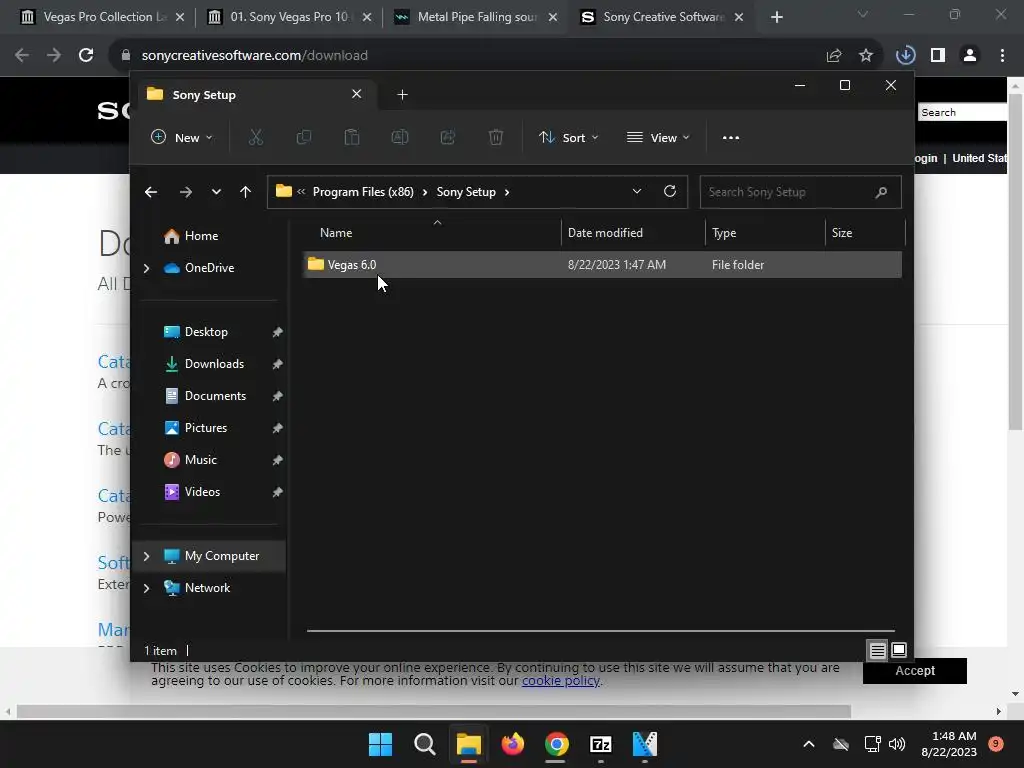Open the Vegas icon on the taskbar
Image resolution: width=1024 pixels, height=768 pixels.
point(645,744)
